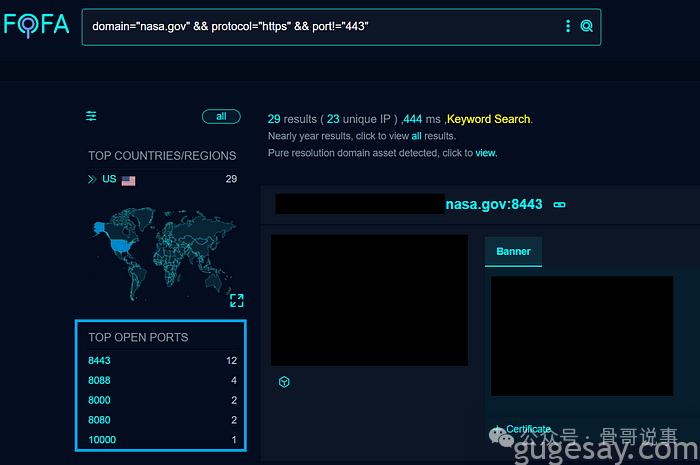700x465 pixels.
Task: Click the FOFA logo
Action: click(x=36, y=25)
